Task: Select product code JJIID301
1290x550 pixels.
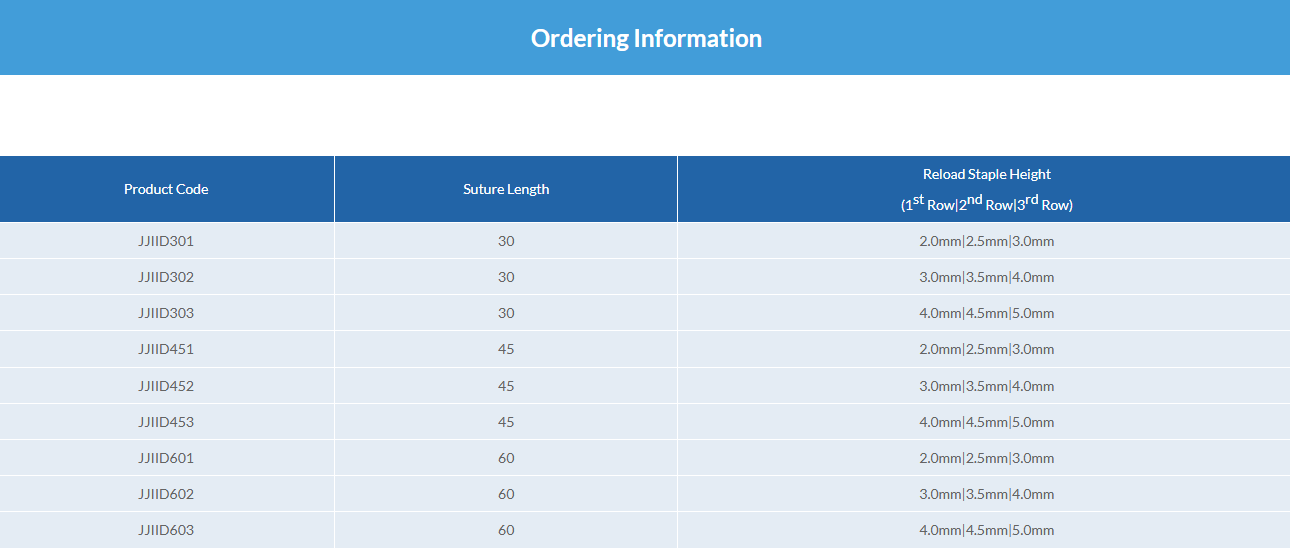Action: (x=166, y=241)
